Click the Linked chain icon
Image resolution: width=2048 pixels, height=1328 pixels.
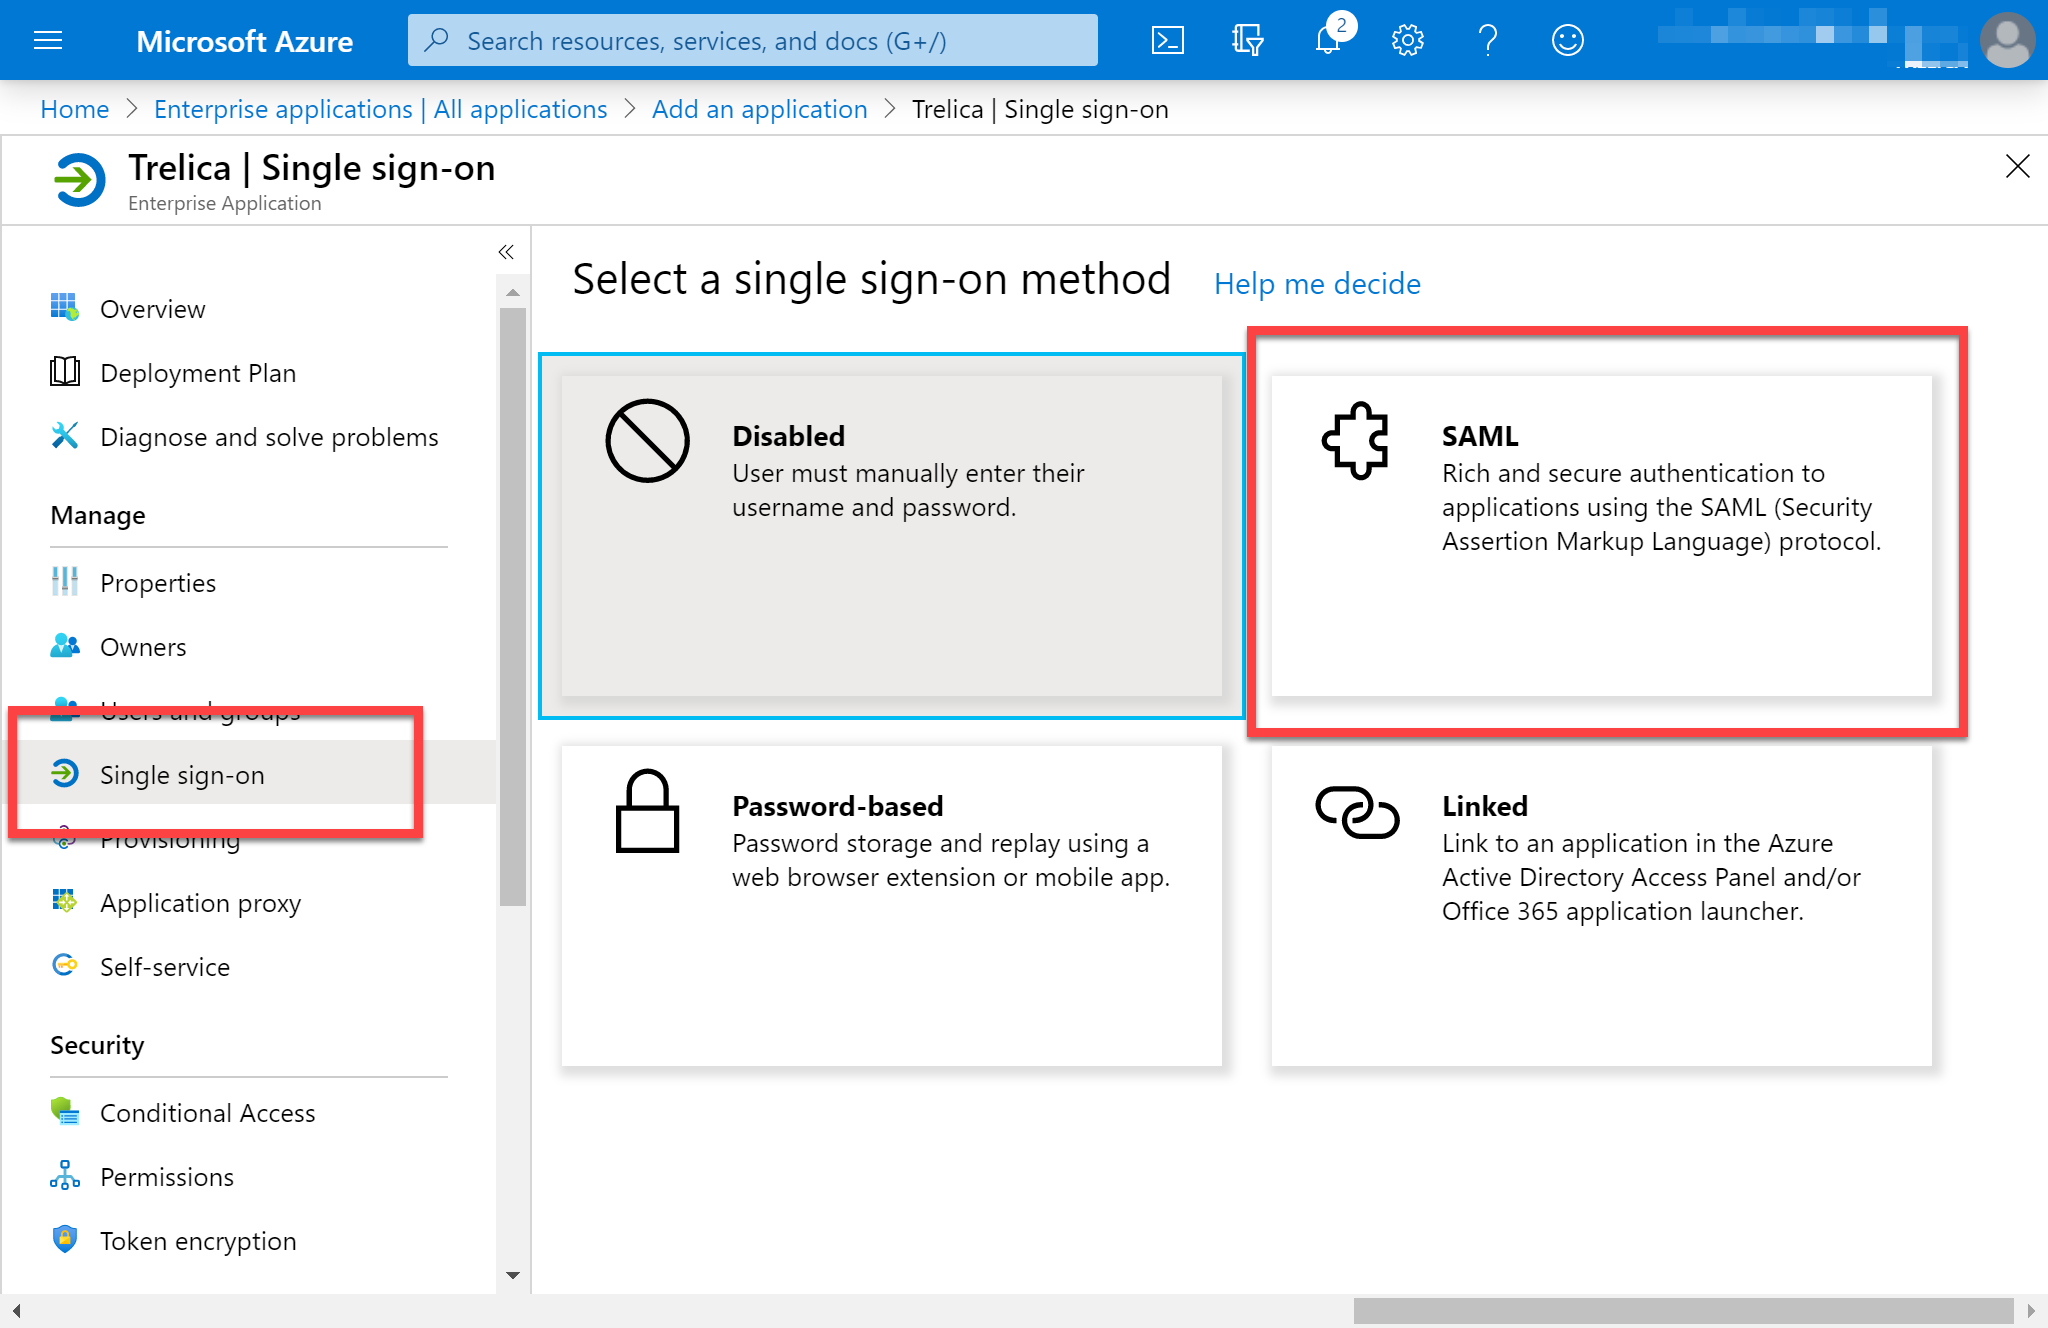point(1357,811)
